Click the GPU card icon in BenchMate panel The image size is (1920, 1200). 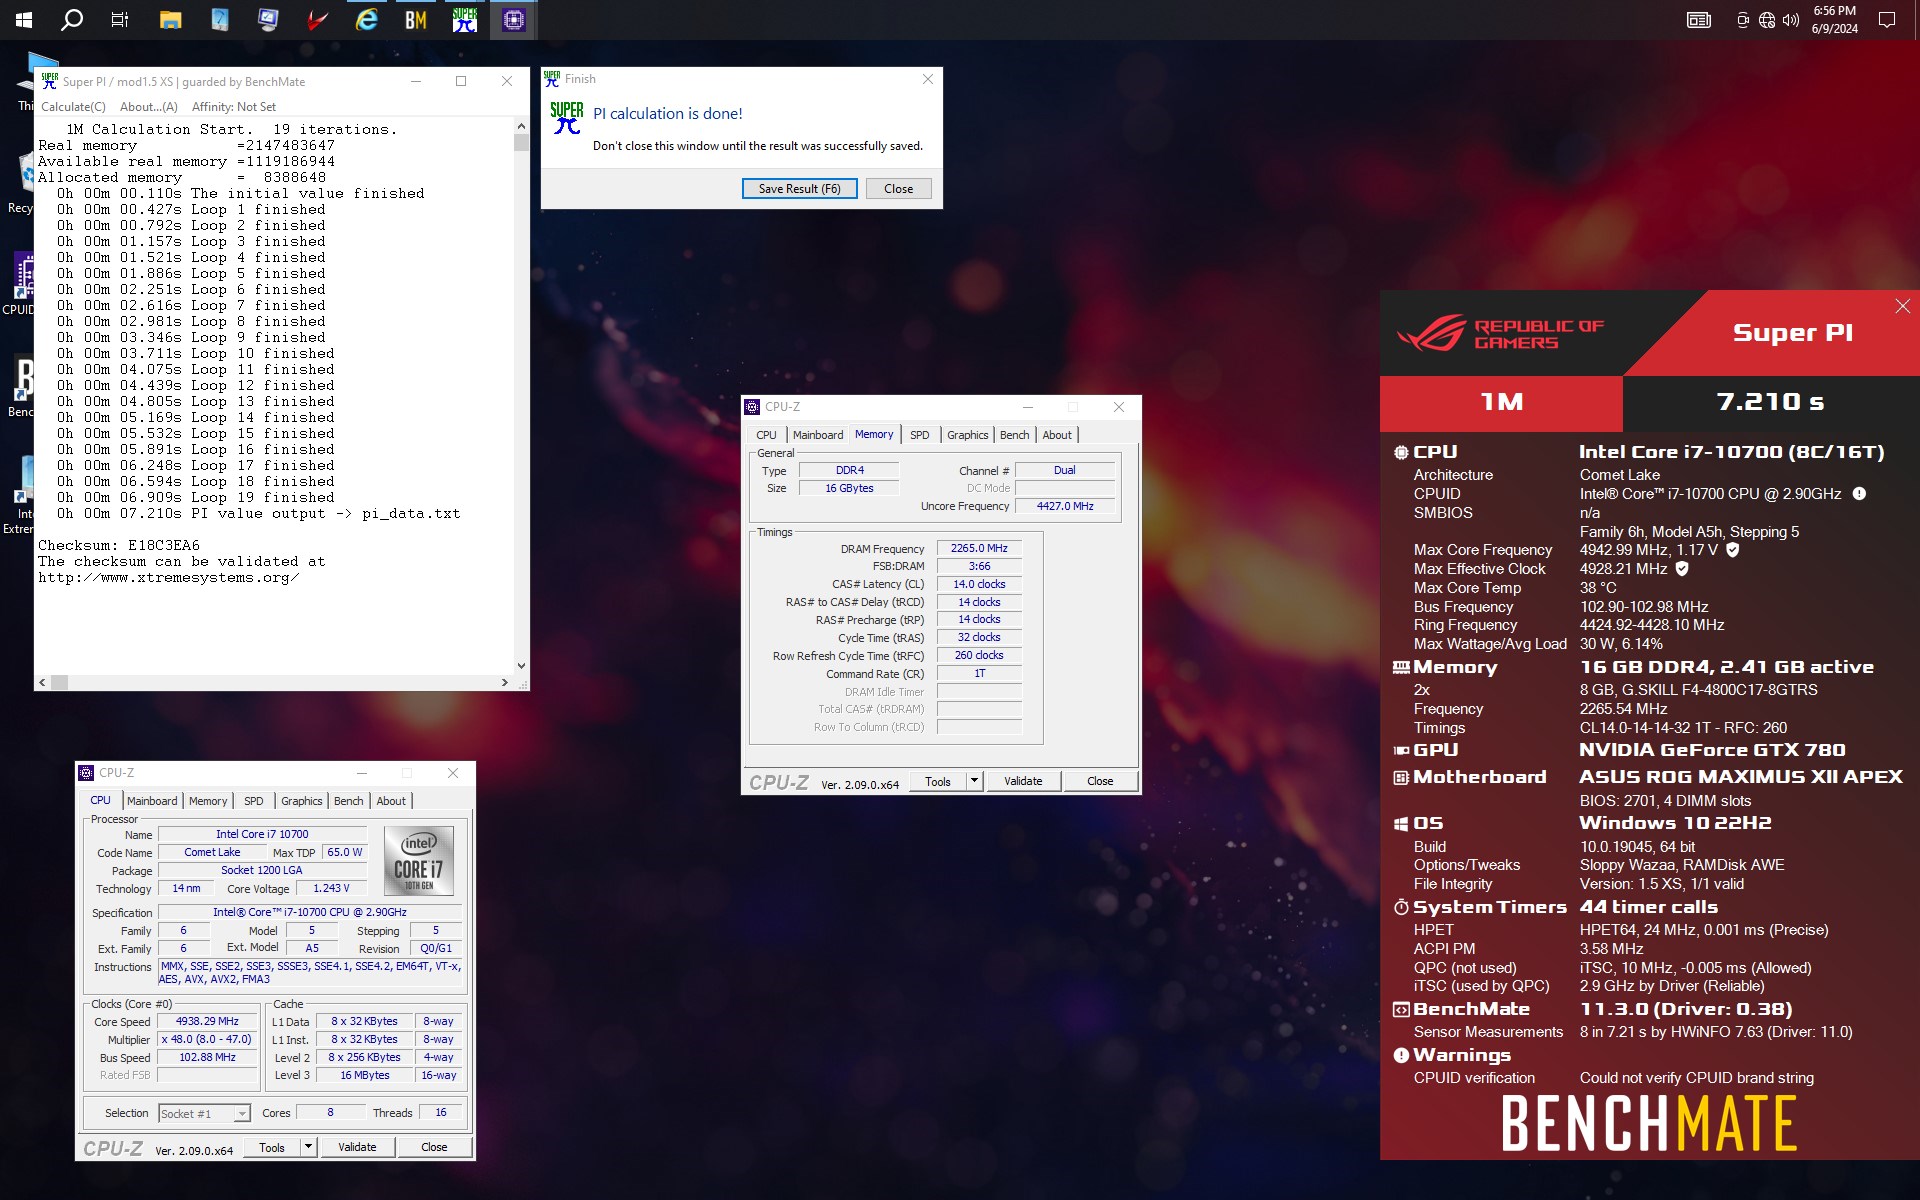pyautogui.click(x=1401, y=750)
